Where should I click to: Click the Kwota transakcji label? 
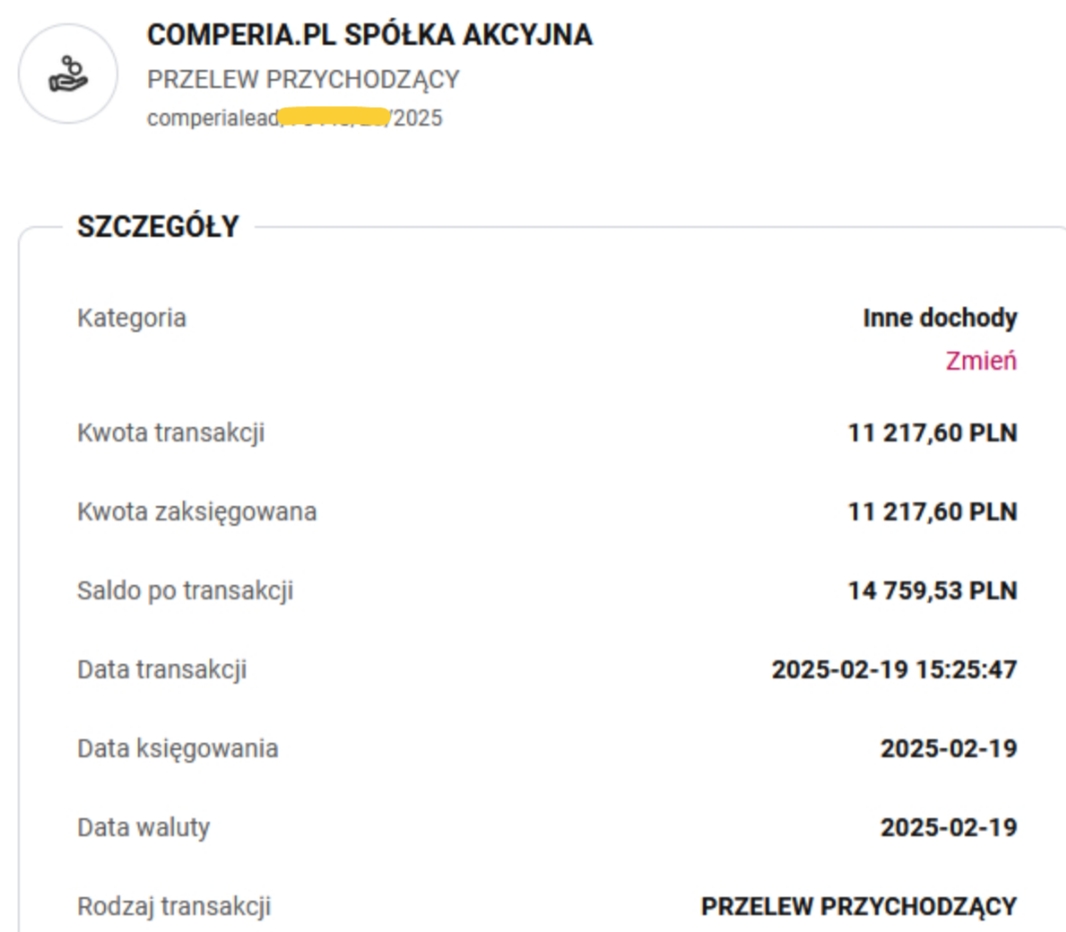(170, 434)
